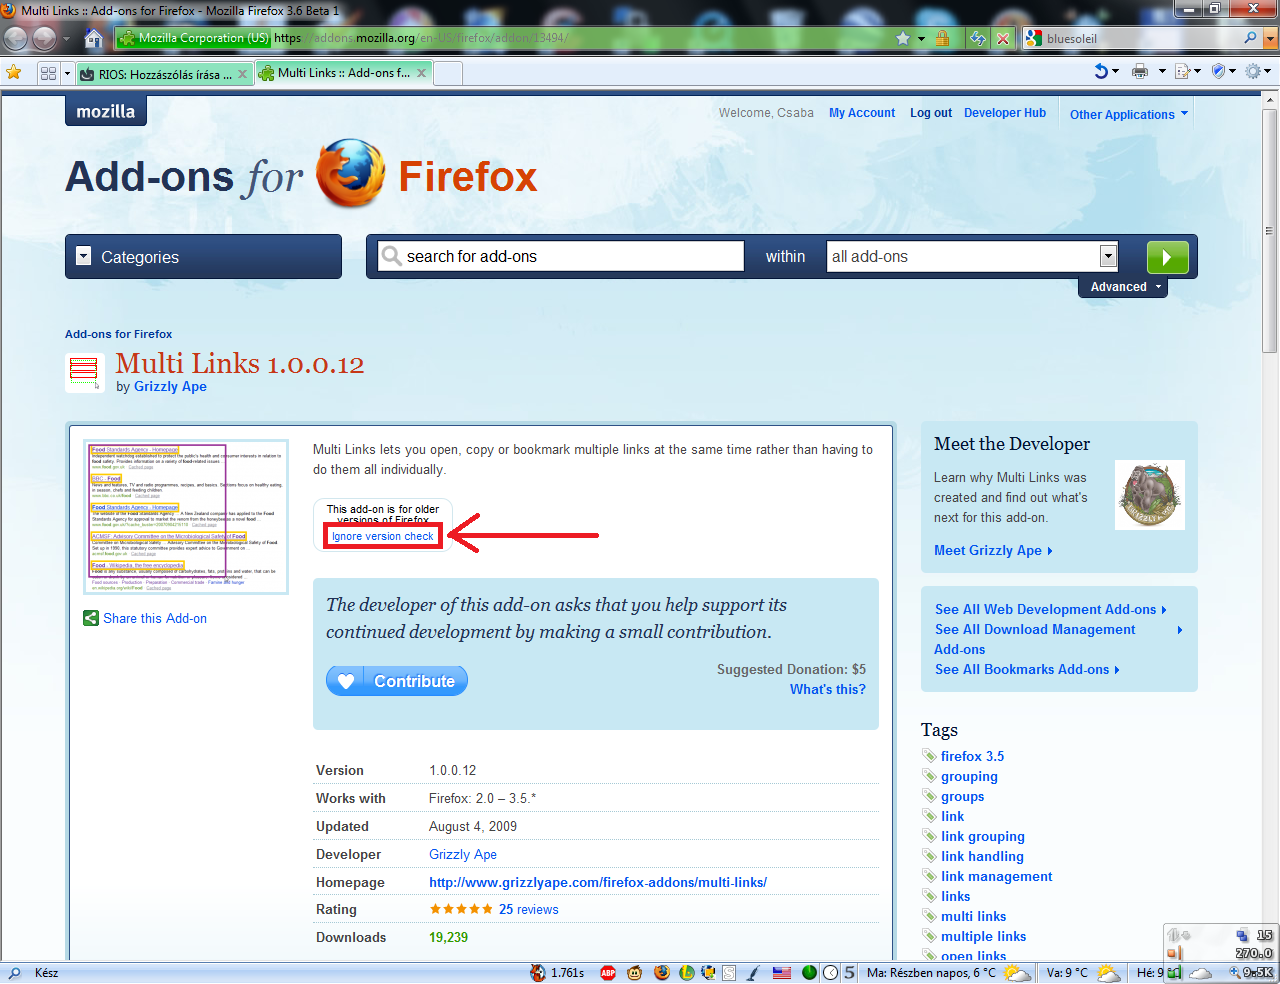Image resolution: width=1280 pixels, height=984 pixels.
Task: Go back with the Back arrow button
Action: 16,38
